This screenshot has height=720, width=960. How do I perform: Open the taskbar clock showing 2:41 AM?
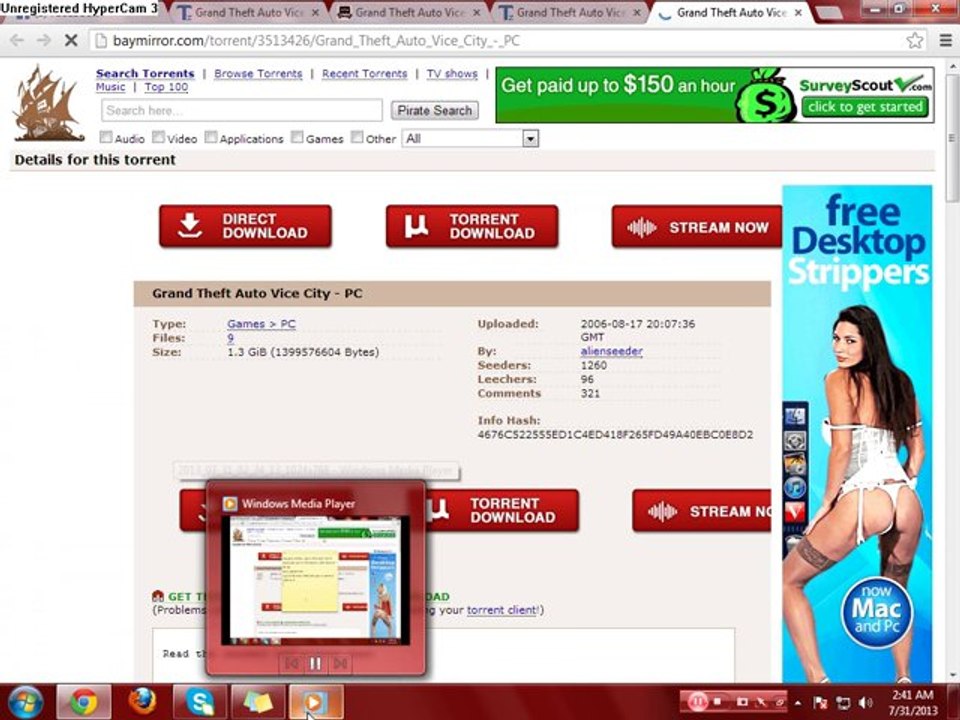tap(912, 702)
